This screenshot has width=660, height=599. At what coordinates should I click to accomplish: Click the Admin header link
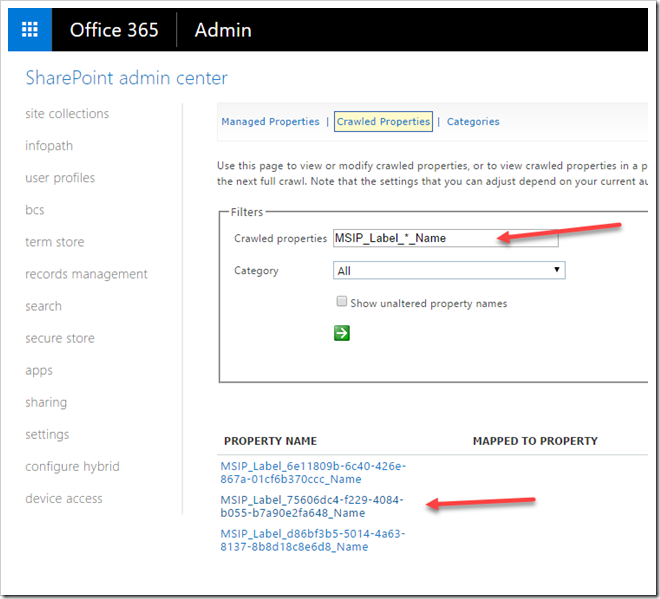223,30
